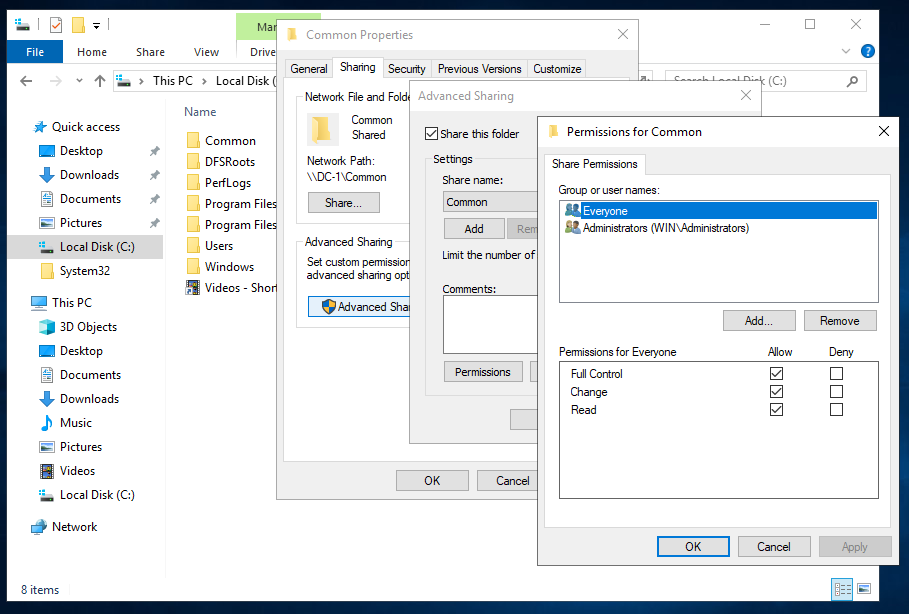This screenshot has width=909, height=614.
Task: Click the 3D Objects cube icon
Action: click(x=46, y=327)
